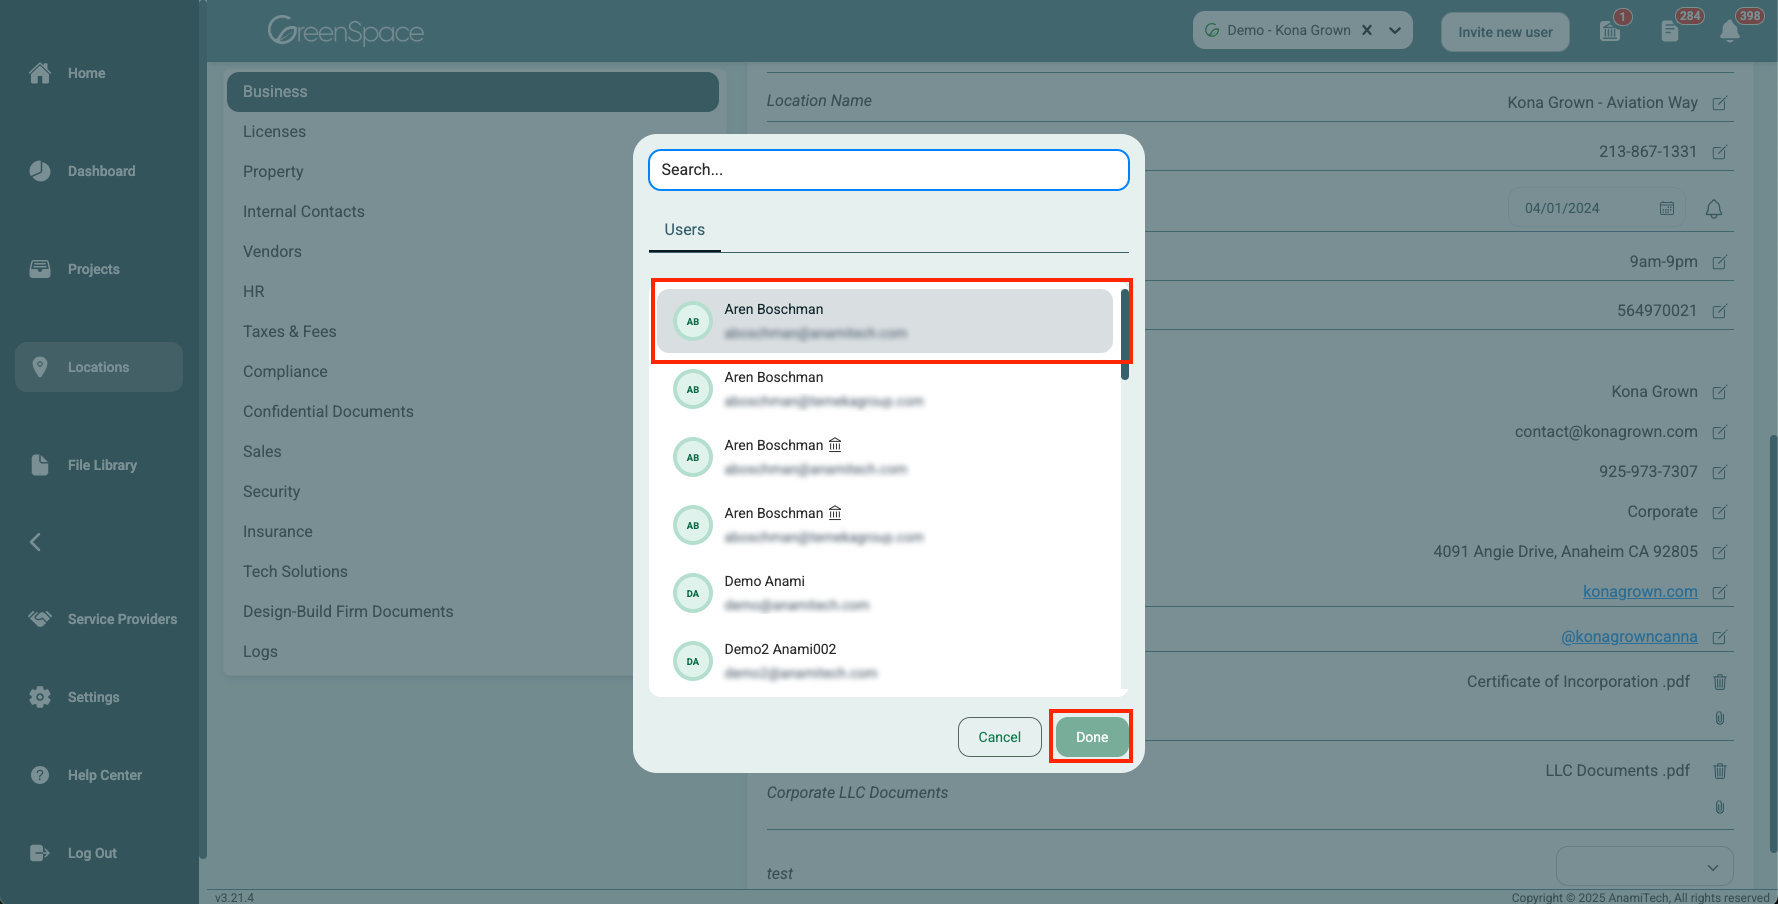Screen dimensions: 1778x904
Task: Select the Users tab in dialog
Action: tap(685, 230)
